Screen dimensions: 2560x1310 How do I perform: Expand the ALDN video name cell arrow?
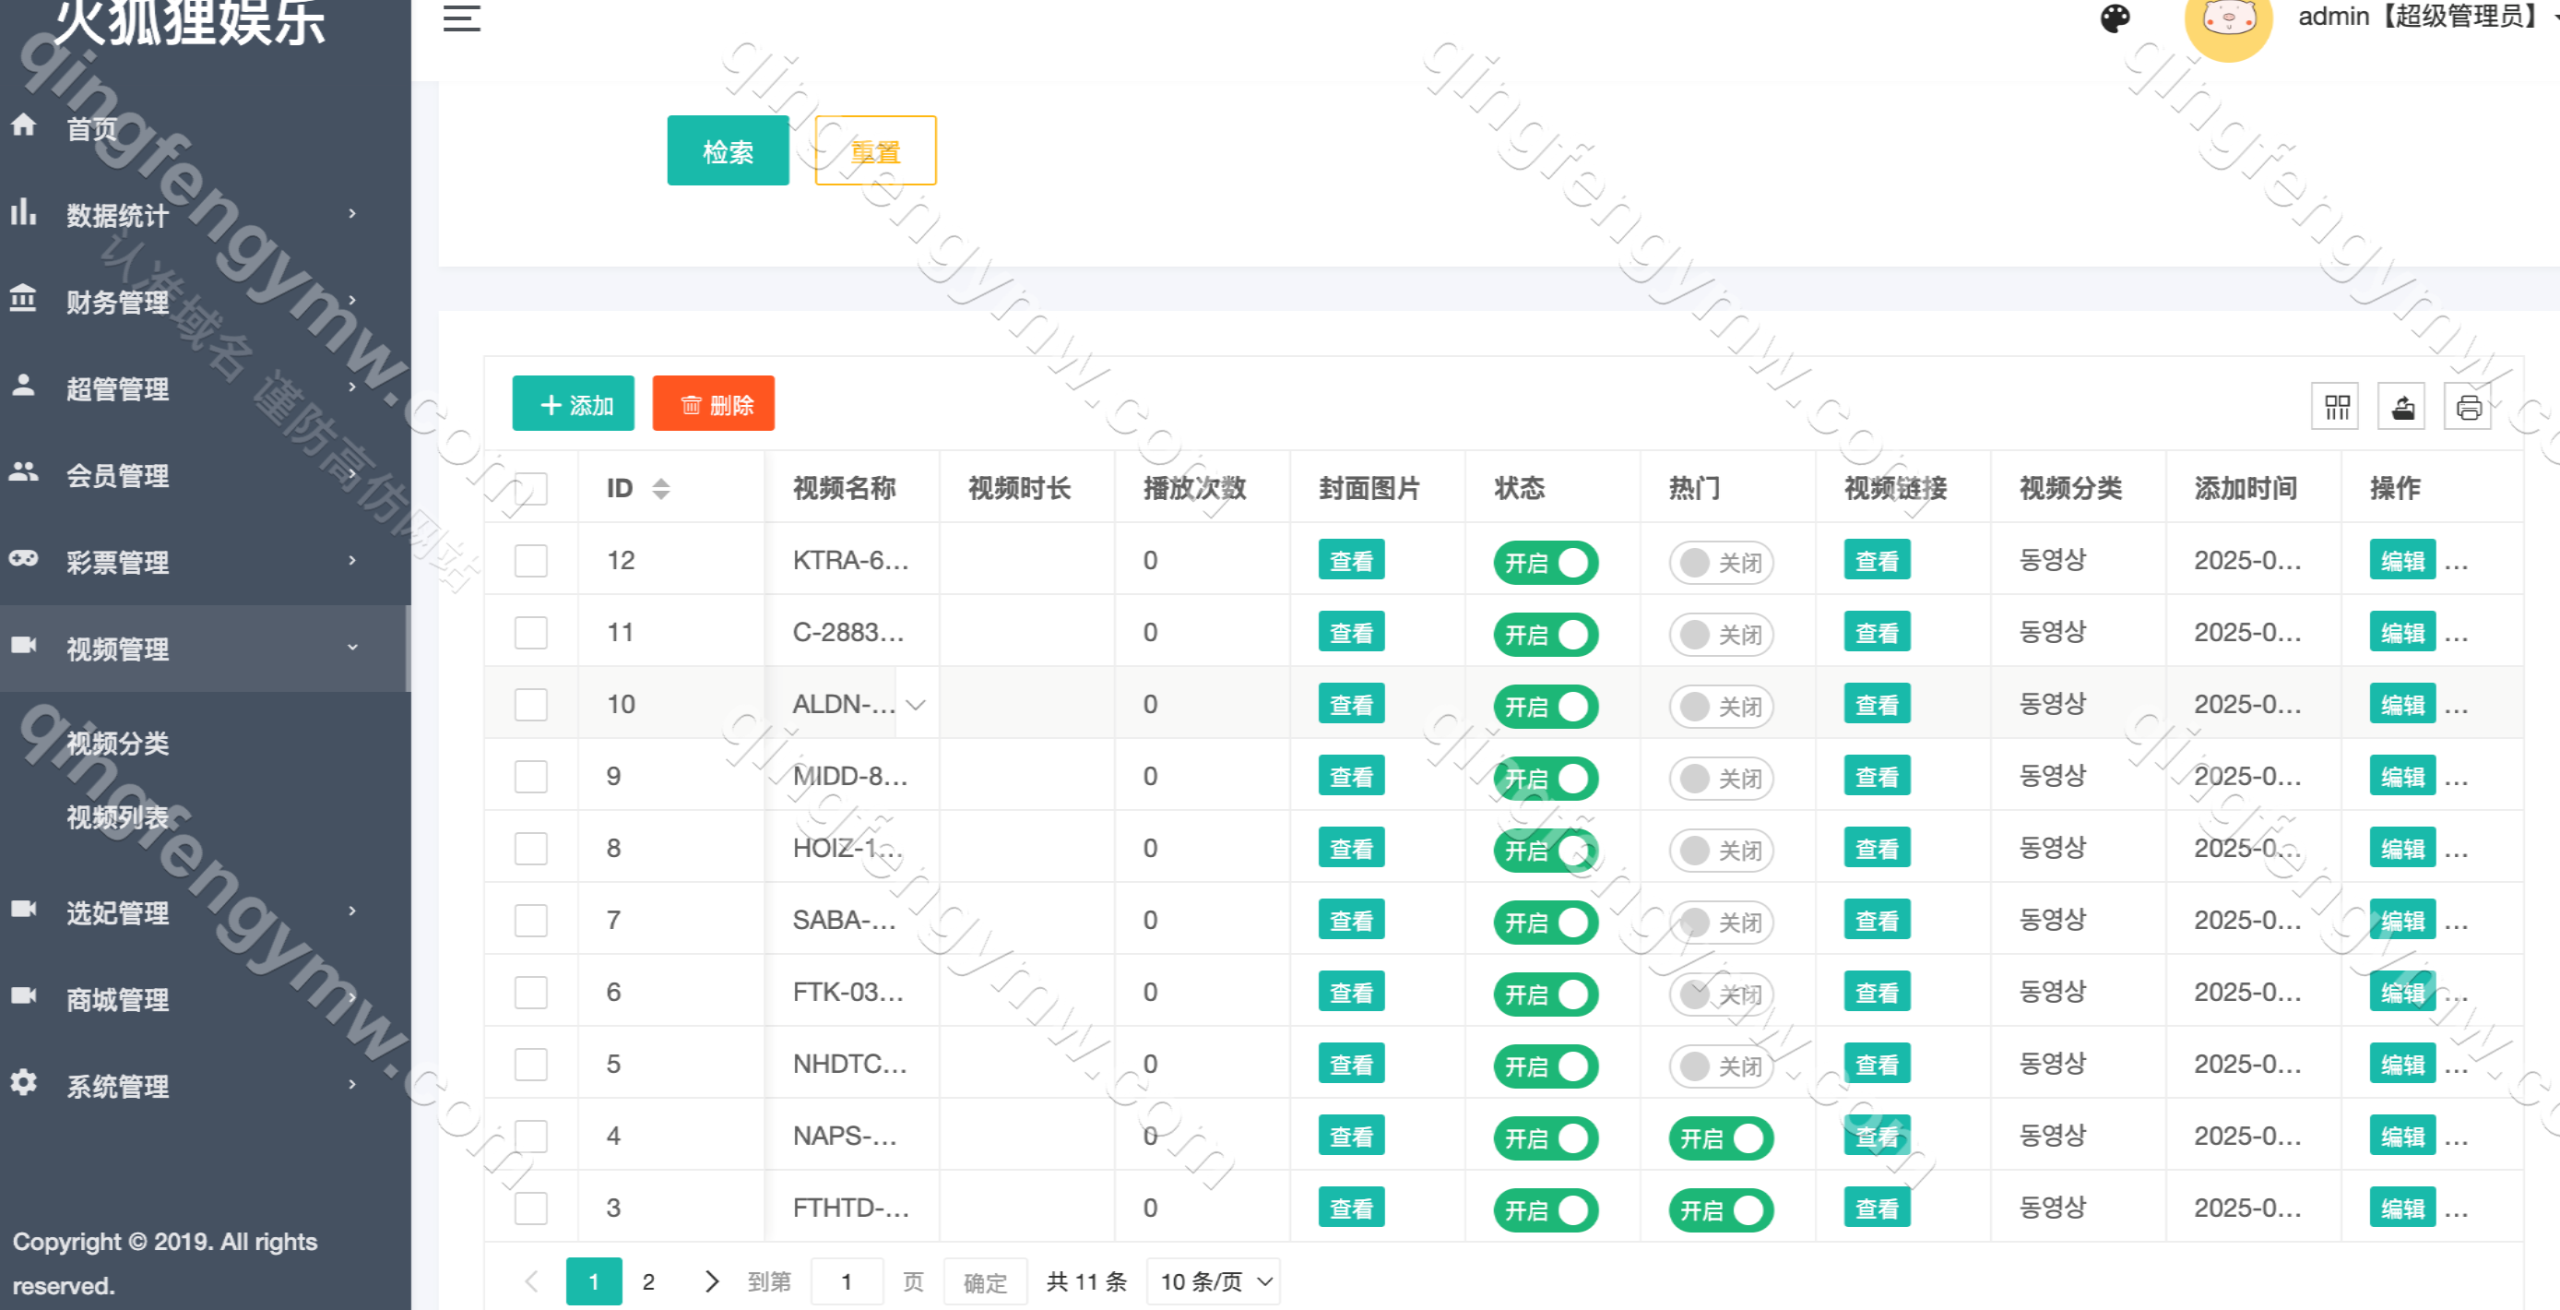point(916,704)
